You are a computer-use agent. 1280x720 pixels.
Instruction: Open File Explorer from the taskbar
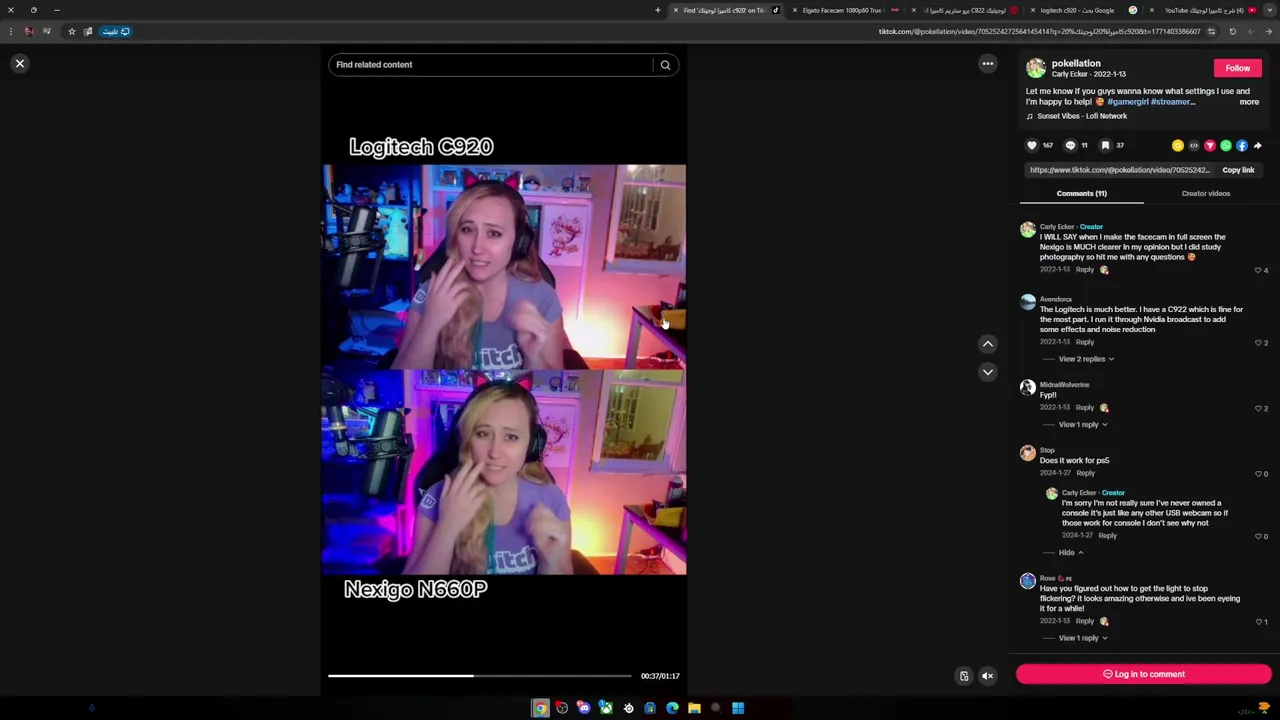coord(694,708)
